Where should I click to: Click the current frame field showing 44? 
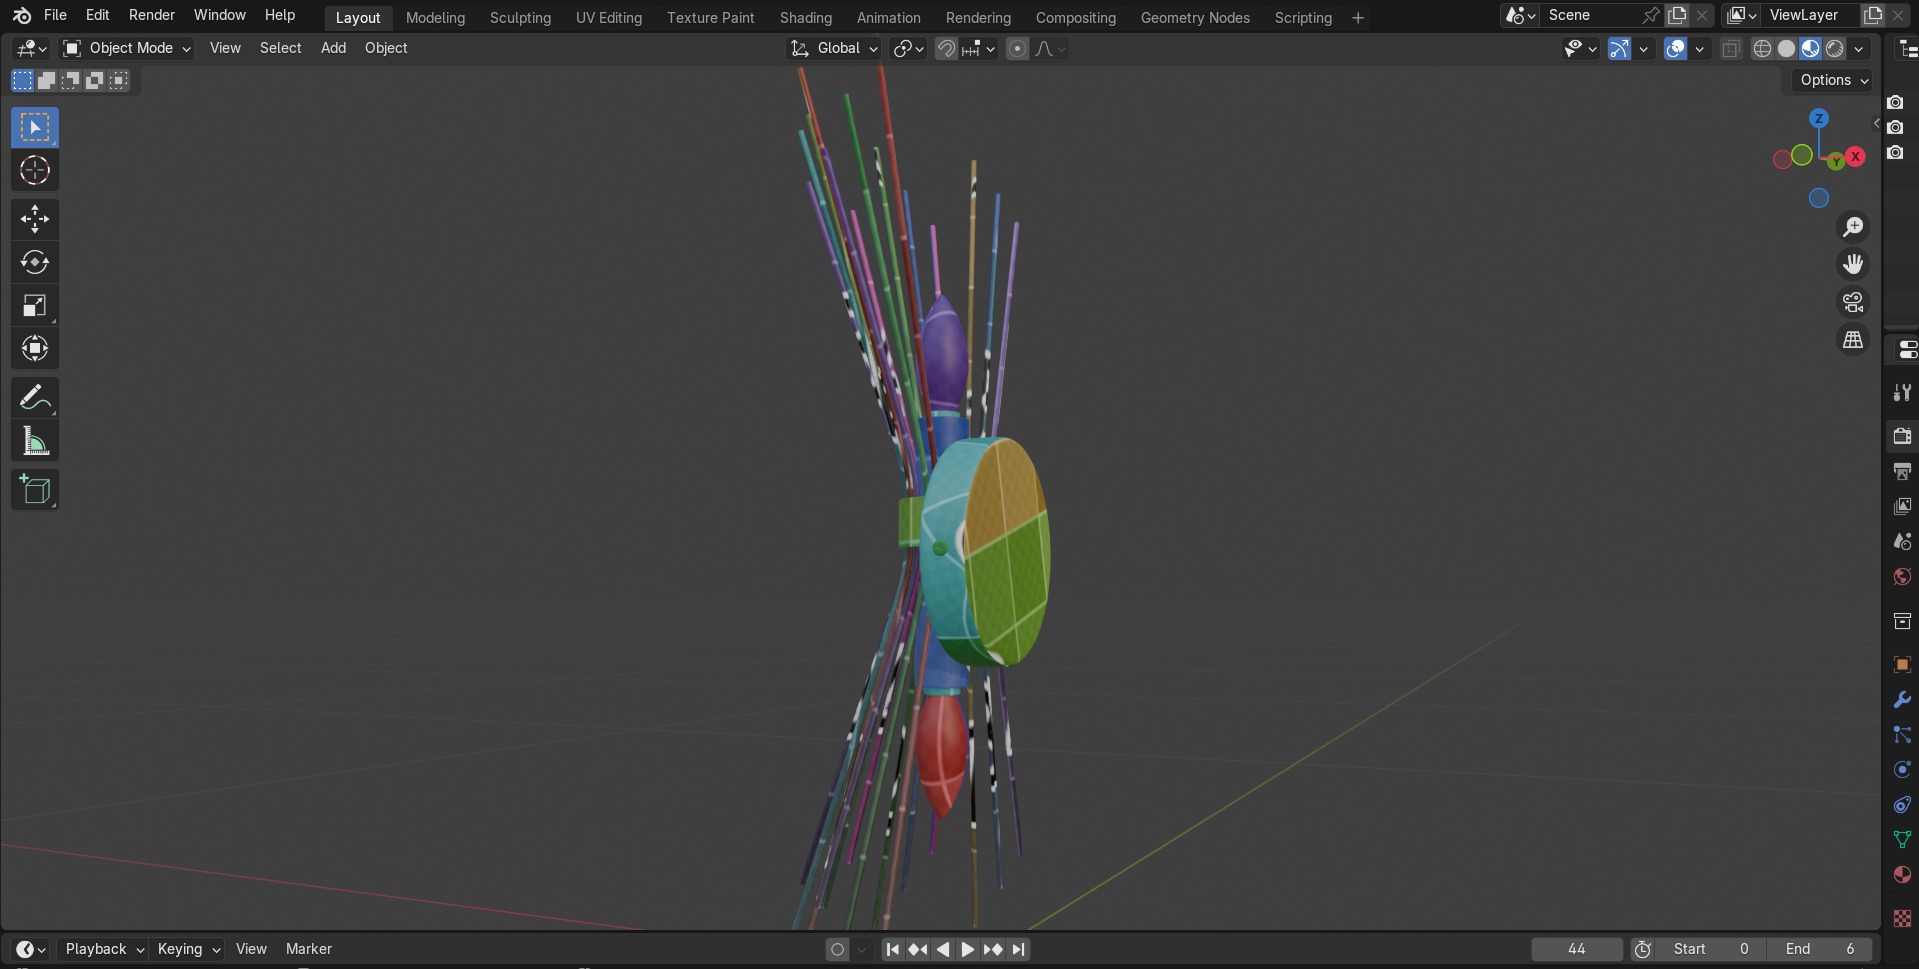click(x=1577, y=949)
